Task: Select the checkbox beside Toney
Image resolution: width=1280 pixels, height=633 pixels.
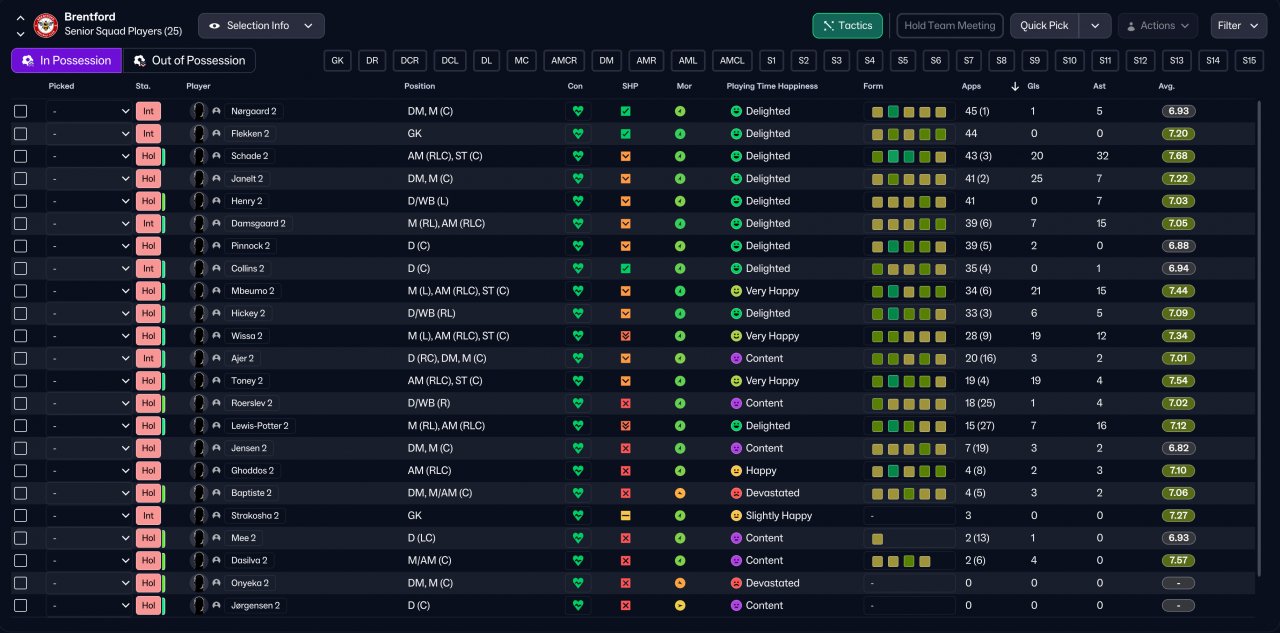Action: [x=21, y=381]
